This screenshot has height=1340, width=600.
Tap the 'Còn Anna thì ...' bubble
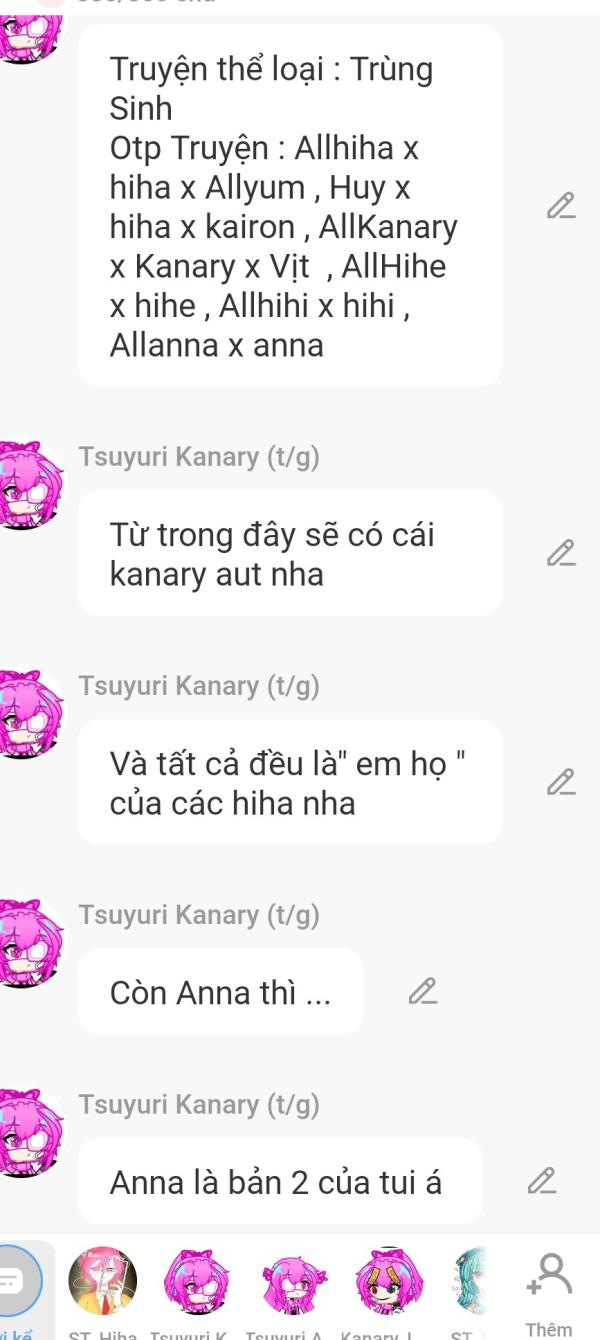point(220,991)
